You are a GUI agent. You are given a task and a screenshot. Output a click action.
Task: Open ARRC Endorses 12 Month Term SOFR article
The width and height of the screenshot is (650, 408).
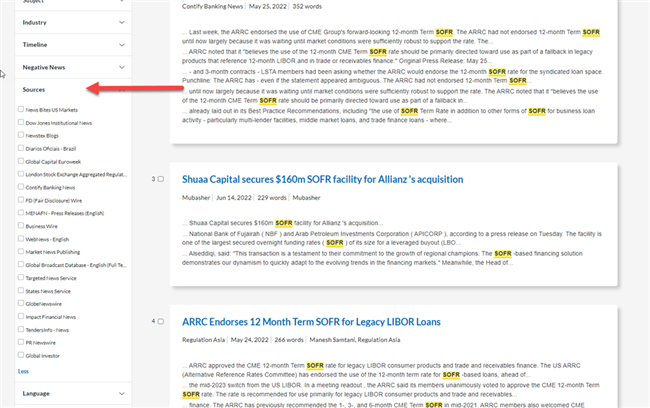(311, 322)
